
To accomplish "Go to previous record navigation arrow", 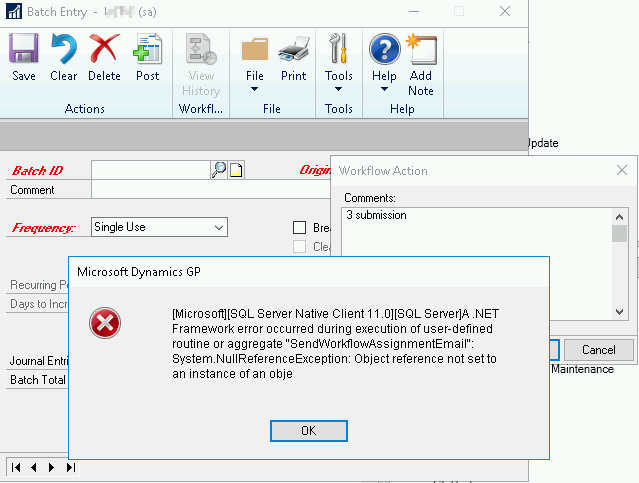I will (x=34, y=467).
